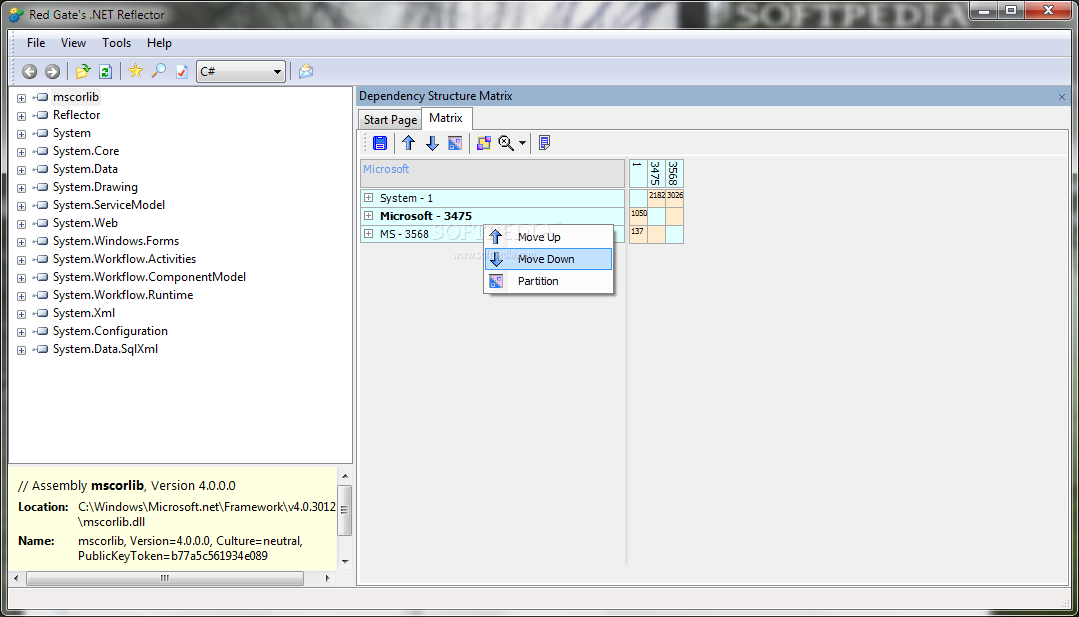Click the matrix zoom magnifier icon

pos(506,143)
